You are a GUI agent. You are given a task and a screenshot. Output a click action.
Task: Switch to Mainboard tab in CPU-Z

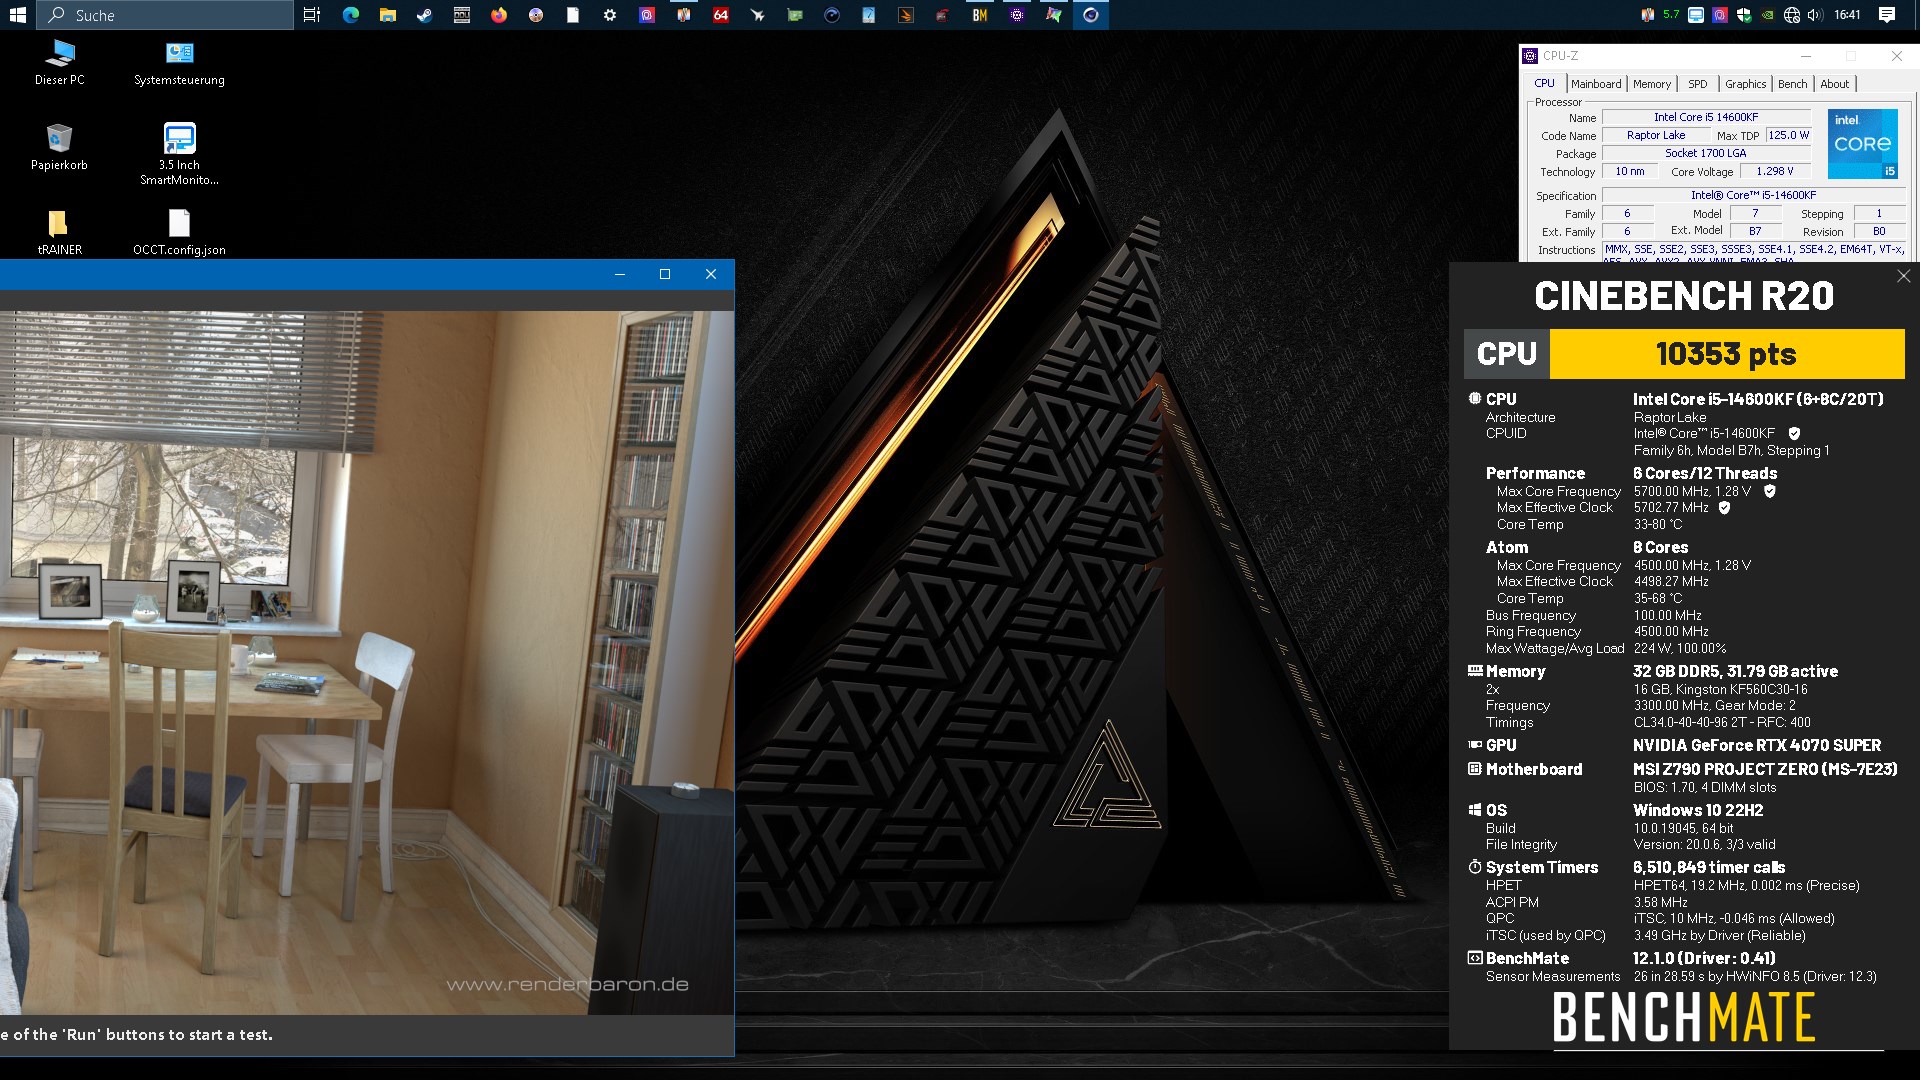click(1596, 84)
